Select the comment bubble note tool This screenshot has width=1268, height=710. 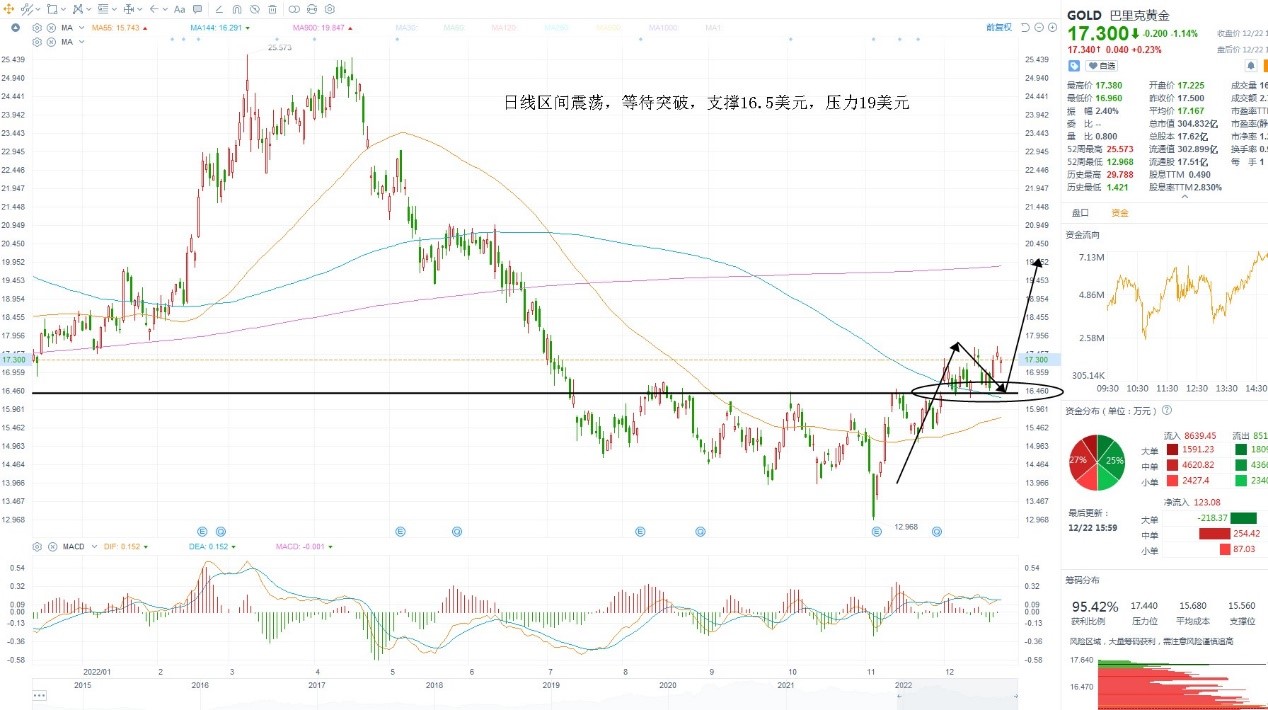197,9
